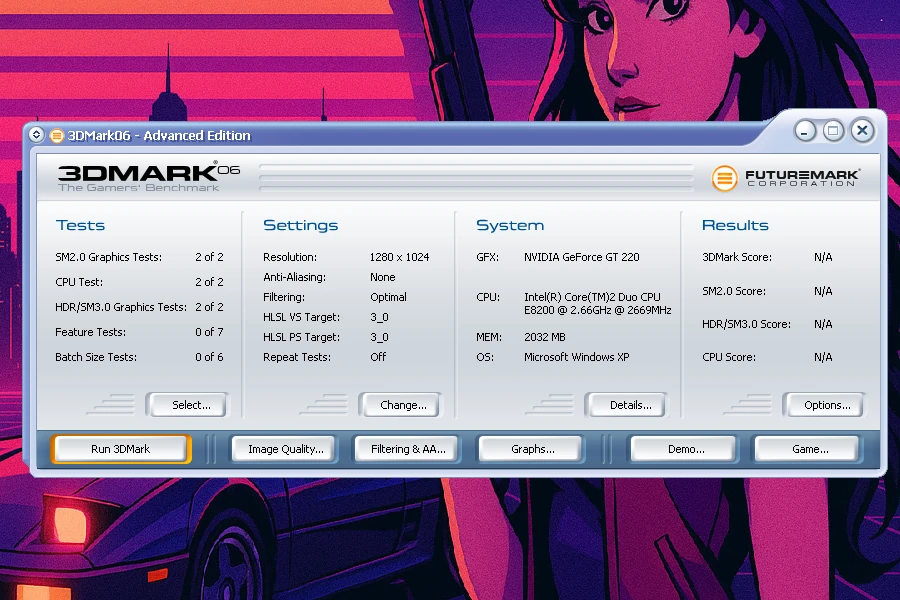Click the orange 3DMark icon in title bar
This screenshot has height=600, width=900.
click(56, 136)
